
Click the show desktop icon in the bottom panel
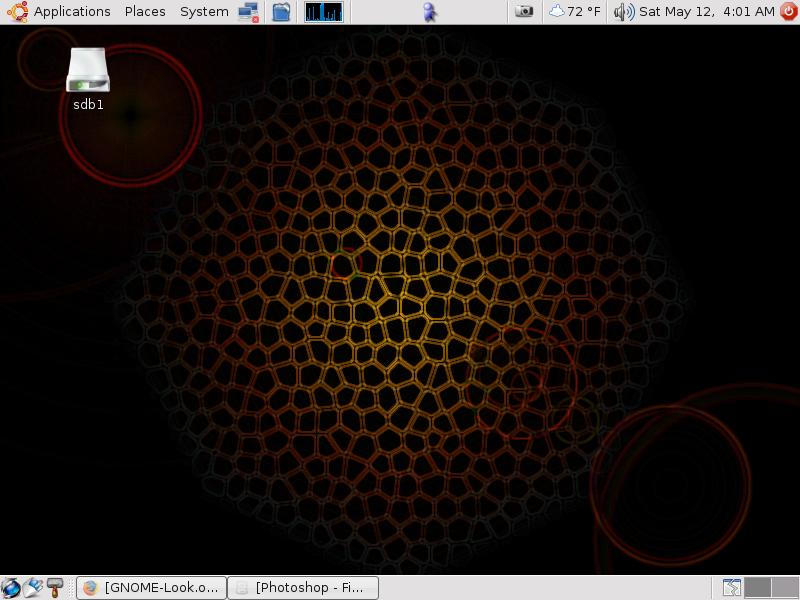point(732,588)
